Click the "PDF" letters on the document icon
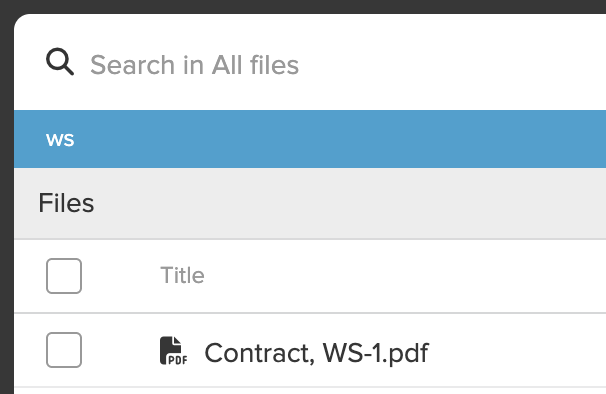 [x=178, y=360]
